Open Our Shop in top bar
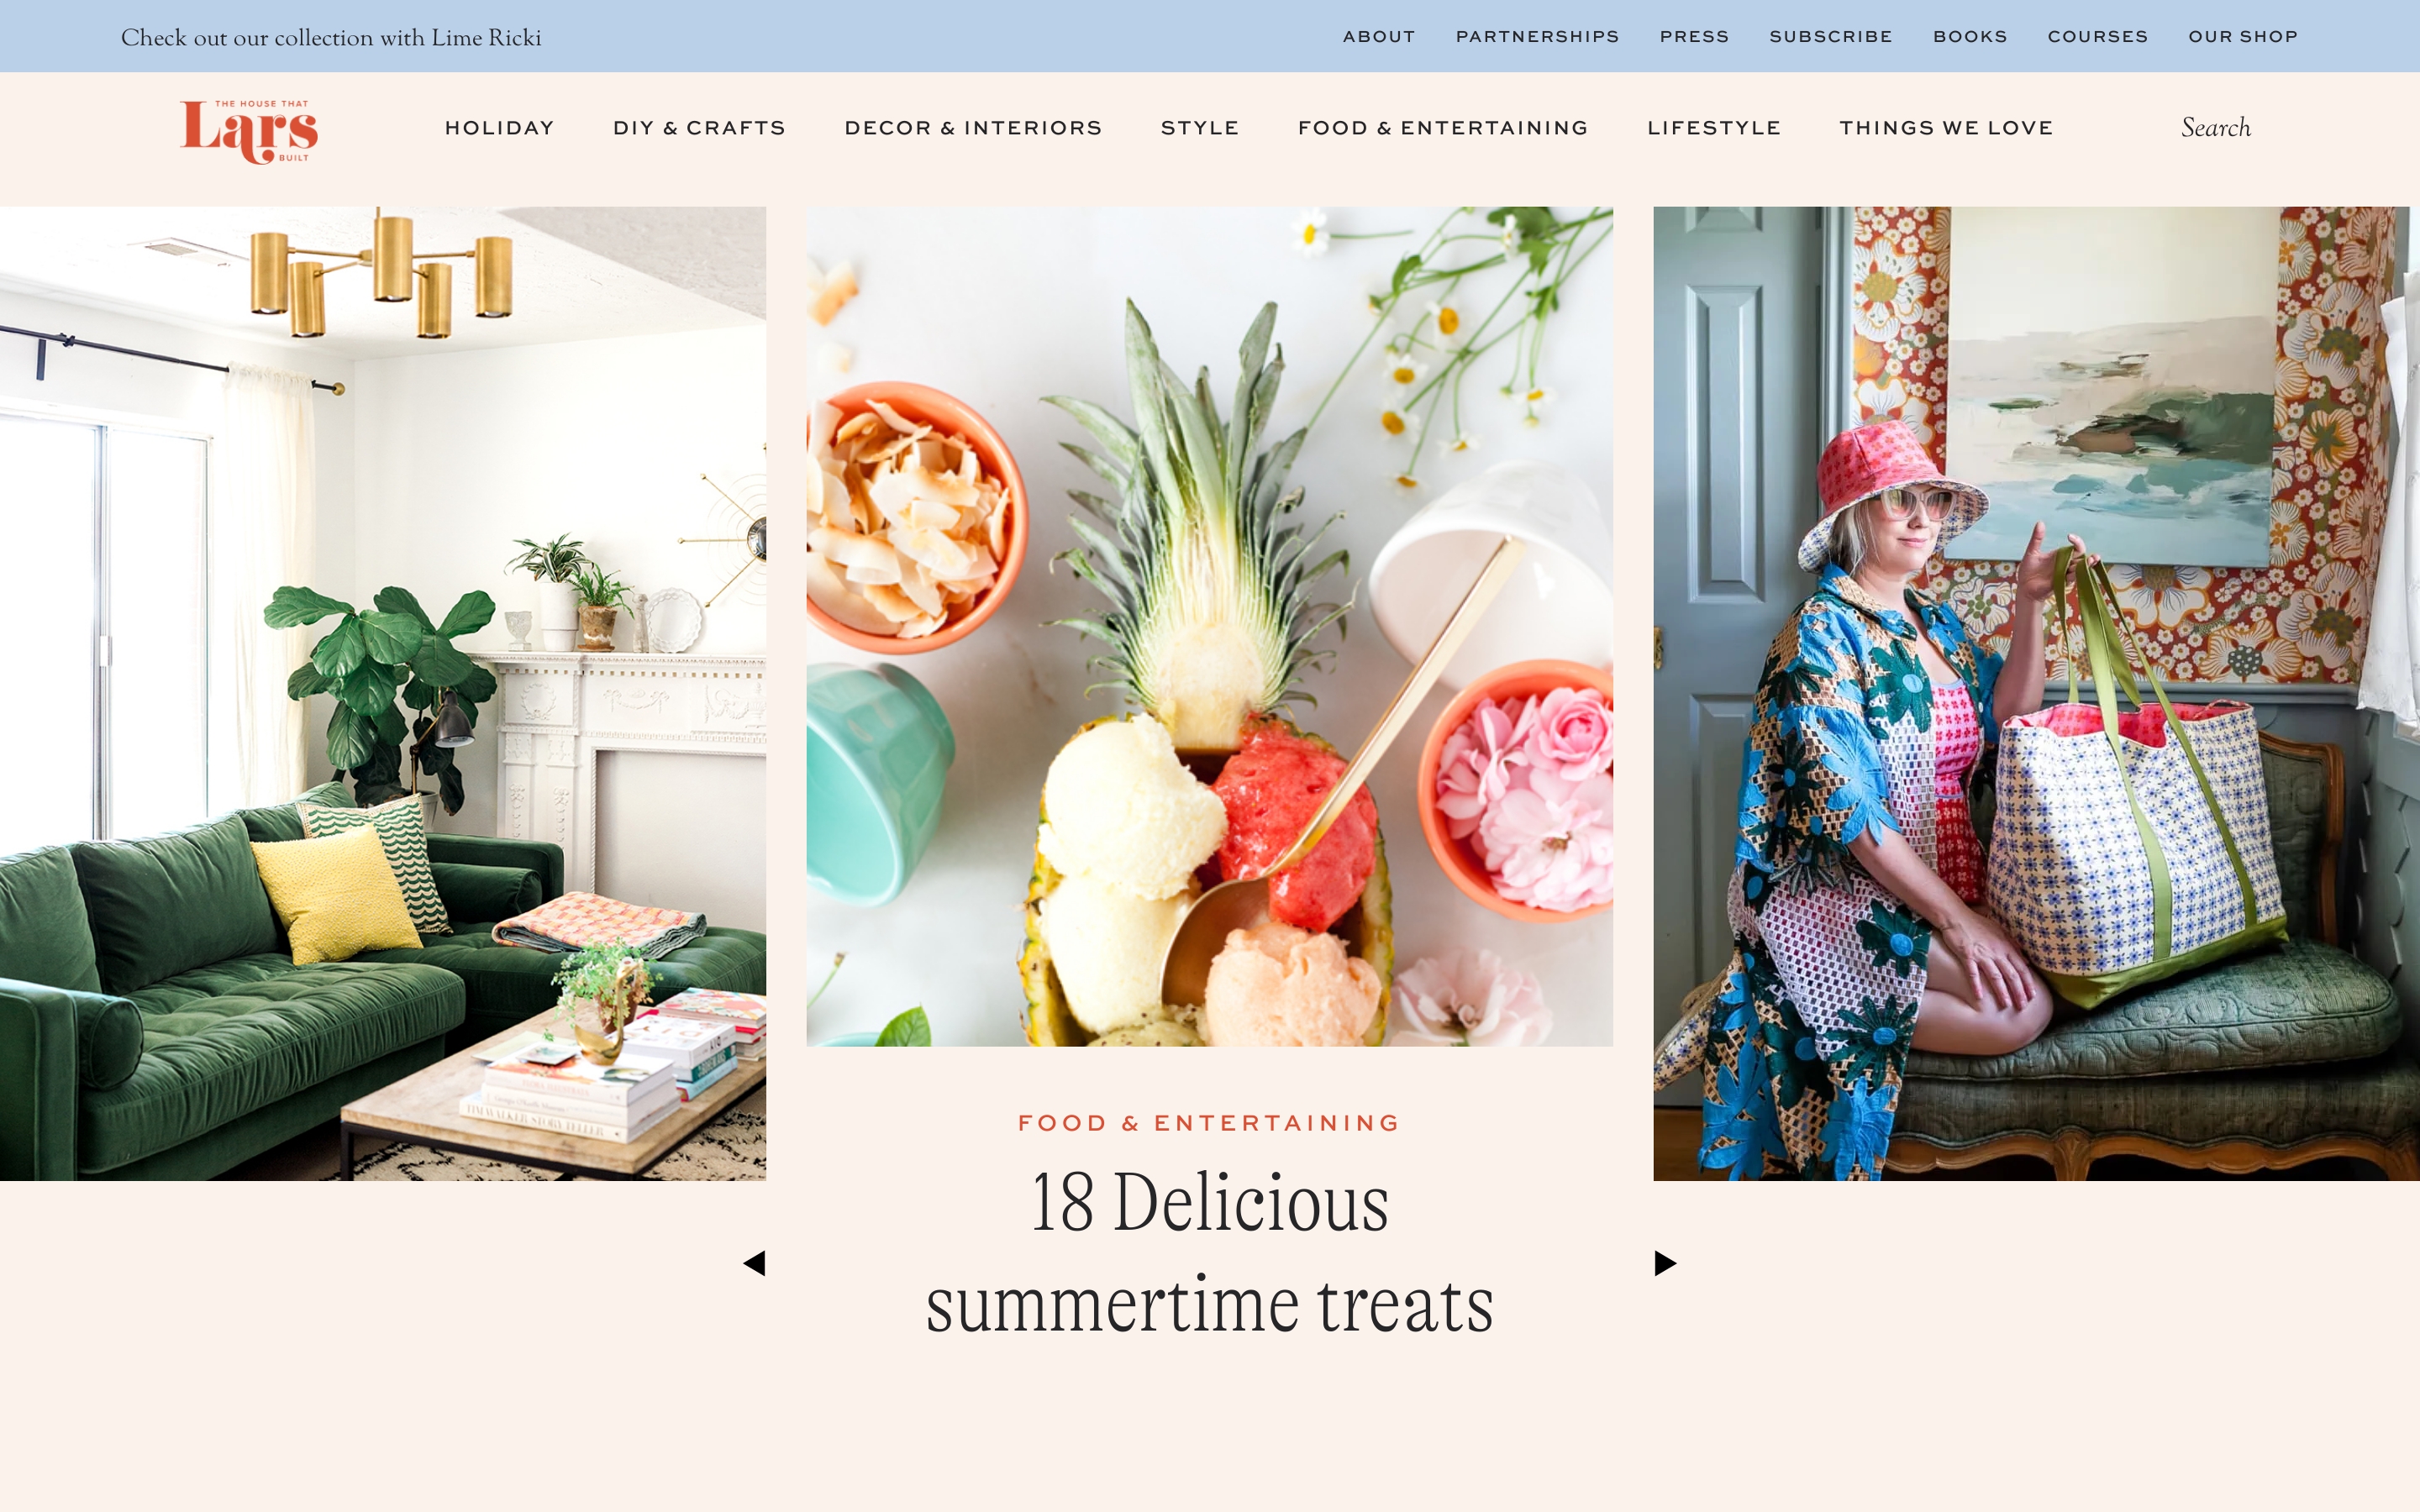 [x=2243, y=36]
